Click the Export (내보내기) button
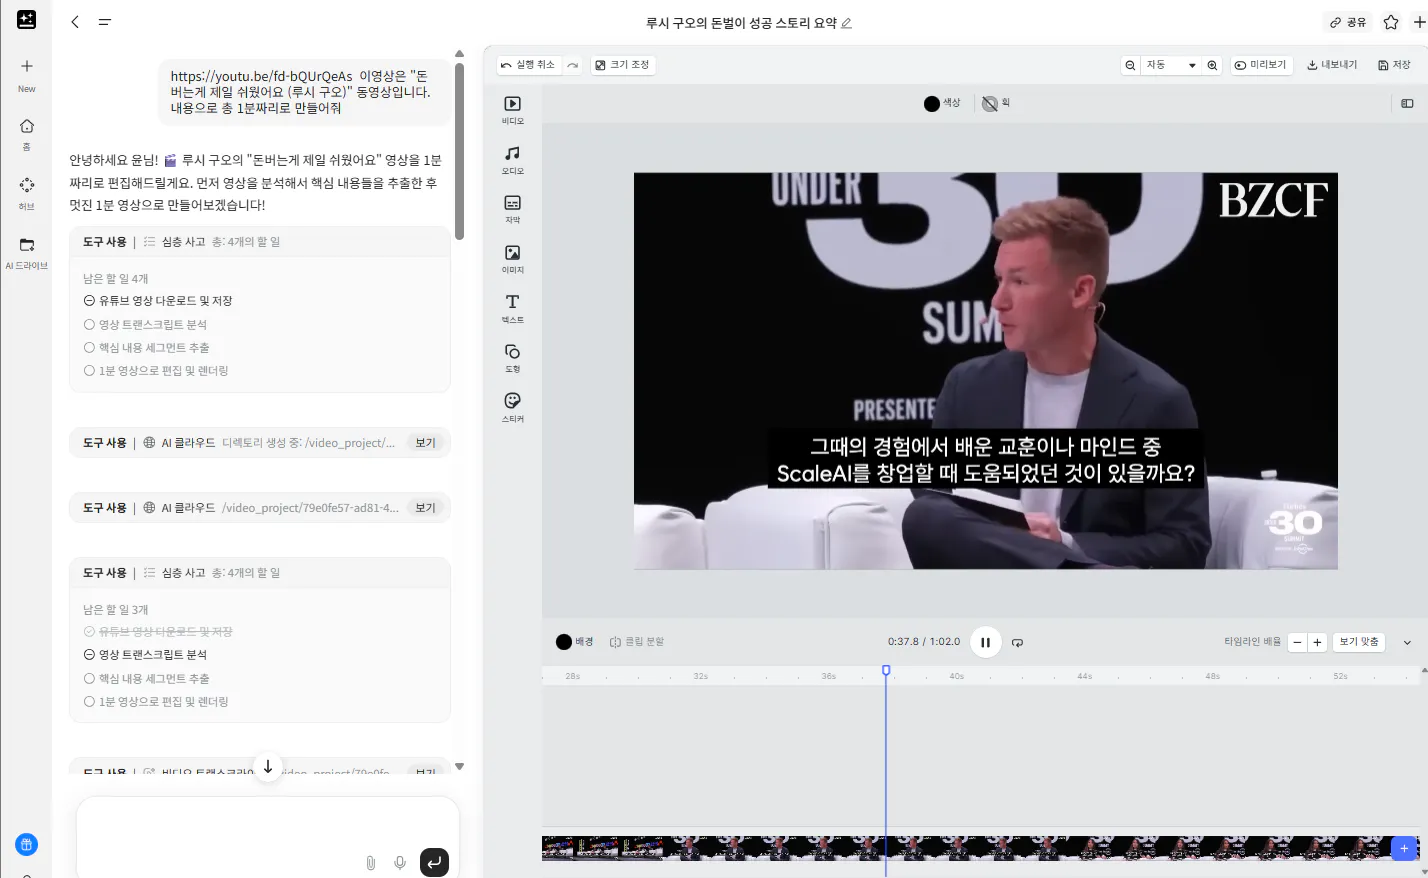Viewport: 1428px width, 878px height. click(x=1332, y=65)
